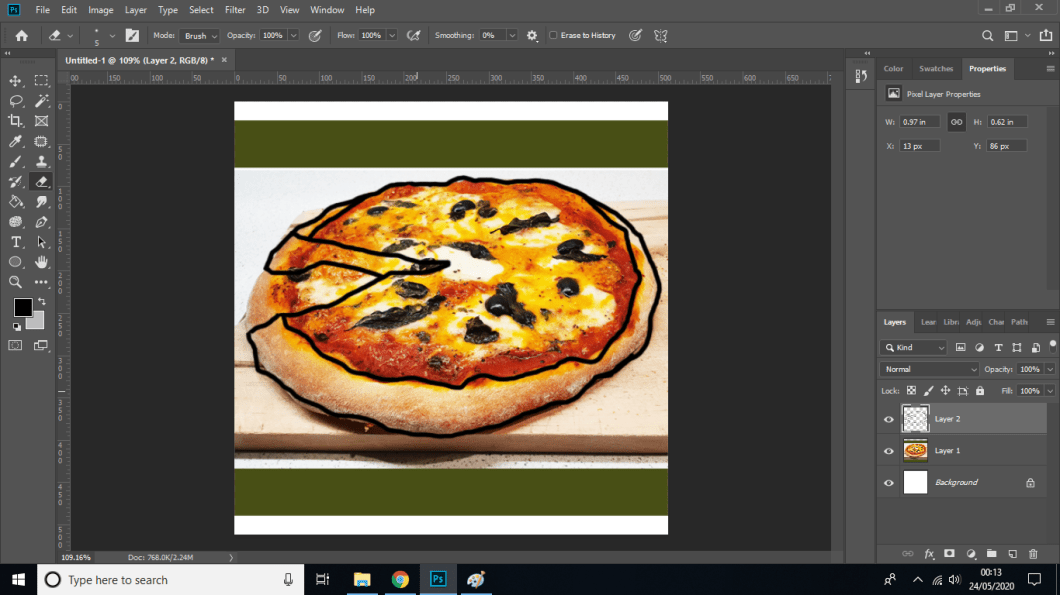Image resolution: width=1060 pixels, height=595 pixels.
Task: Select the Brush tool
Action: coord(14,161)
